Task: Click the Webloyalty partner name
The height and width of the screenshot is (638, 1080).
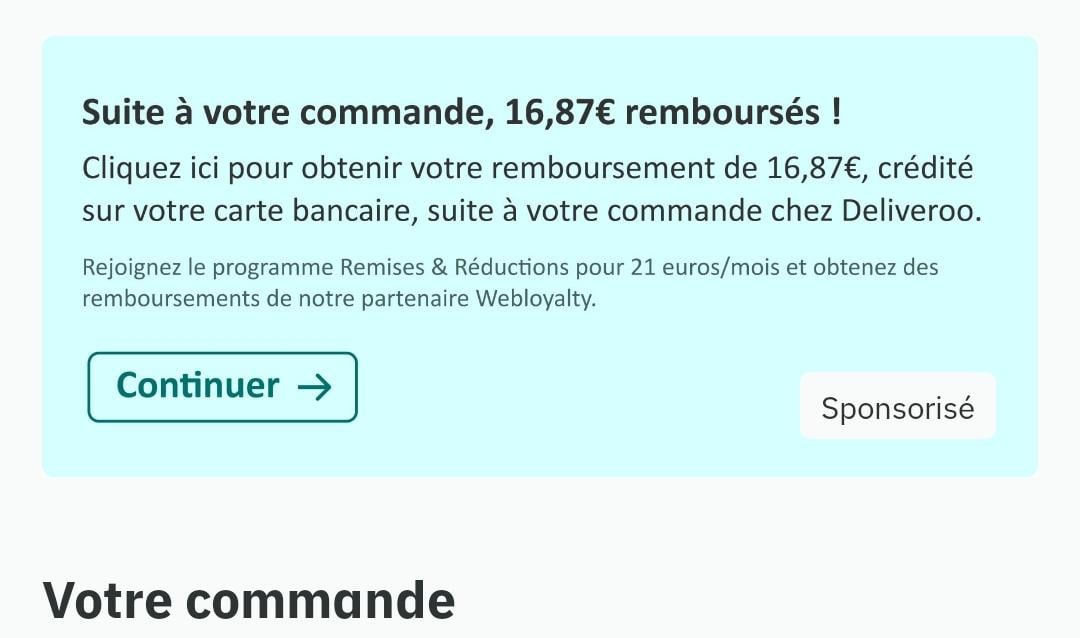Action: click(536, 299)
